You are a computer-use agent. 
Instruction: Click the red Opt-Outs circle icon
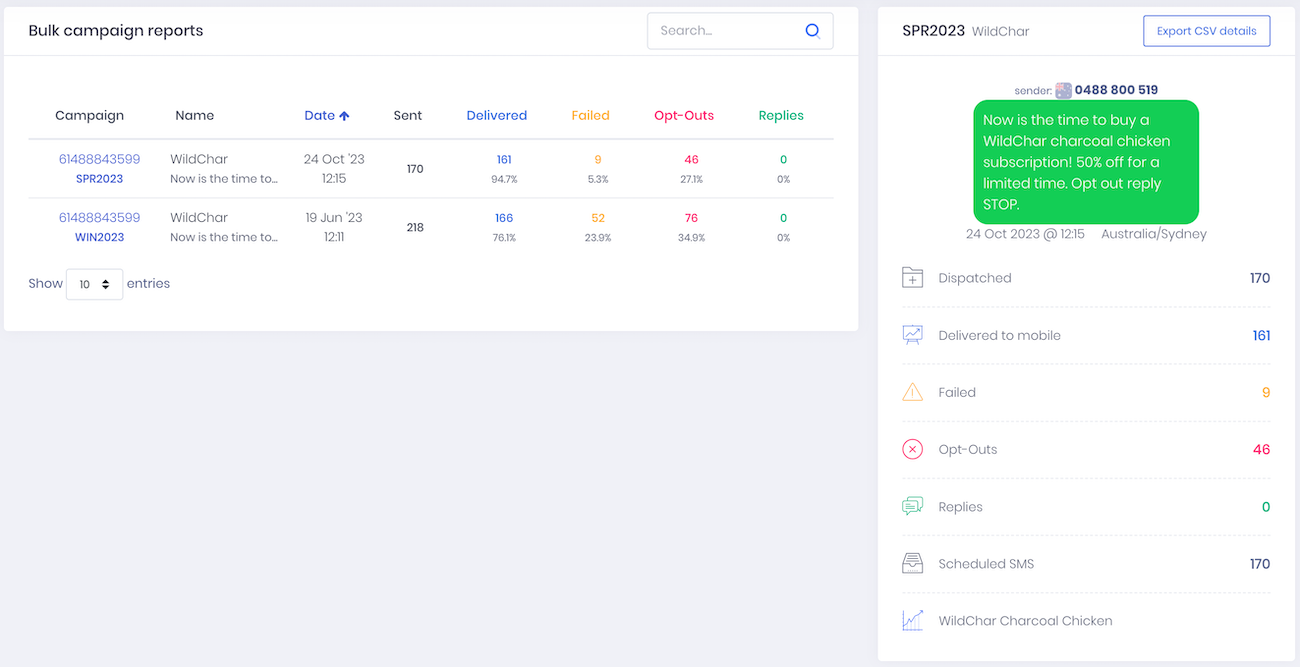point(912,449)
